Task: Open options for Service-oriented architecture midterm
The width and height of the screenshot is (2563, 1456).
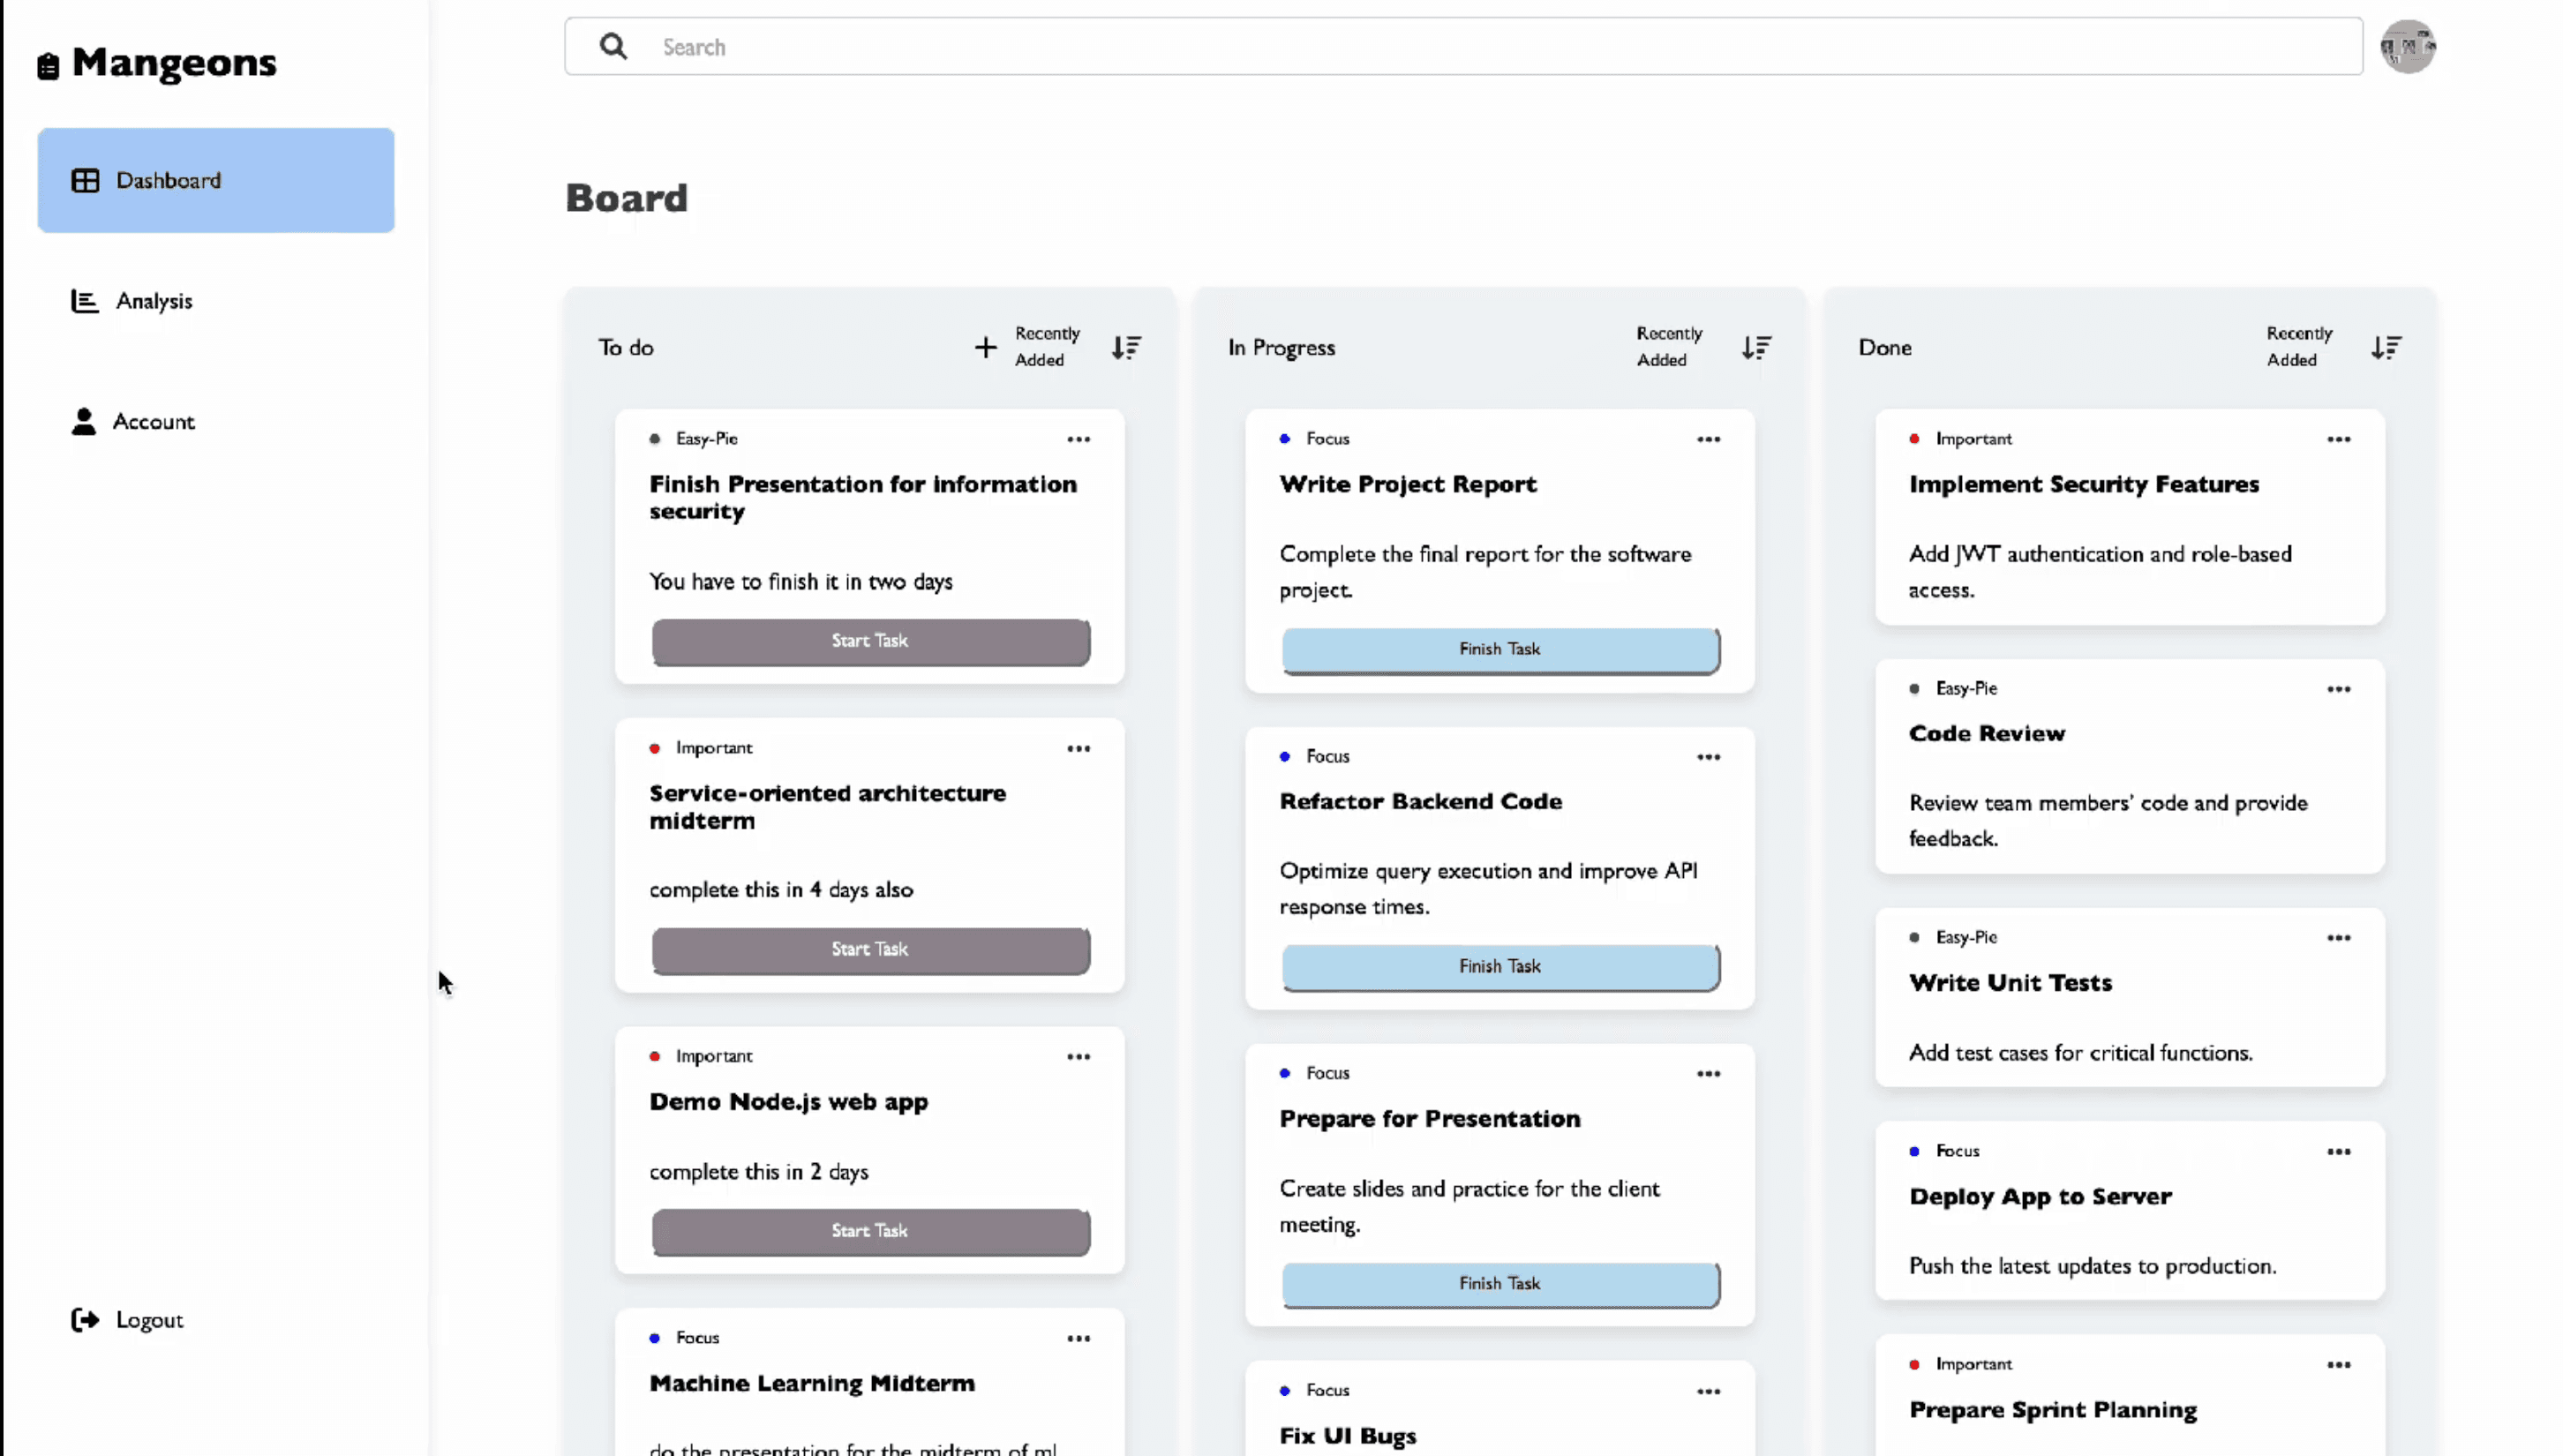Action: click(x=1078, y=748)
